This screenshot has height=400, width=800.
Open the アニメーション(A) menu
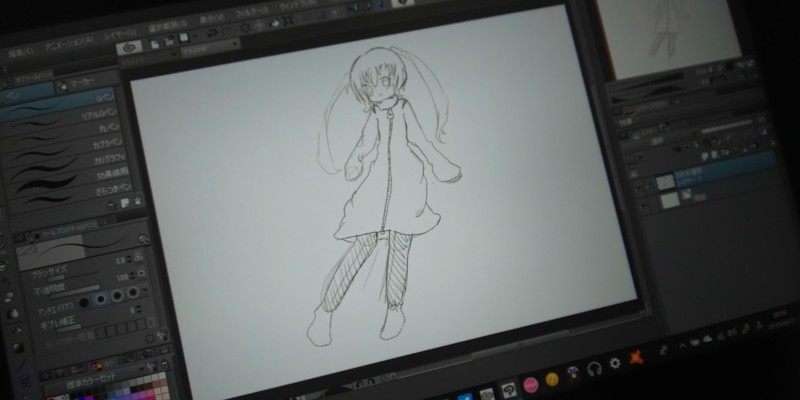[69, 43]
